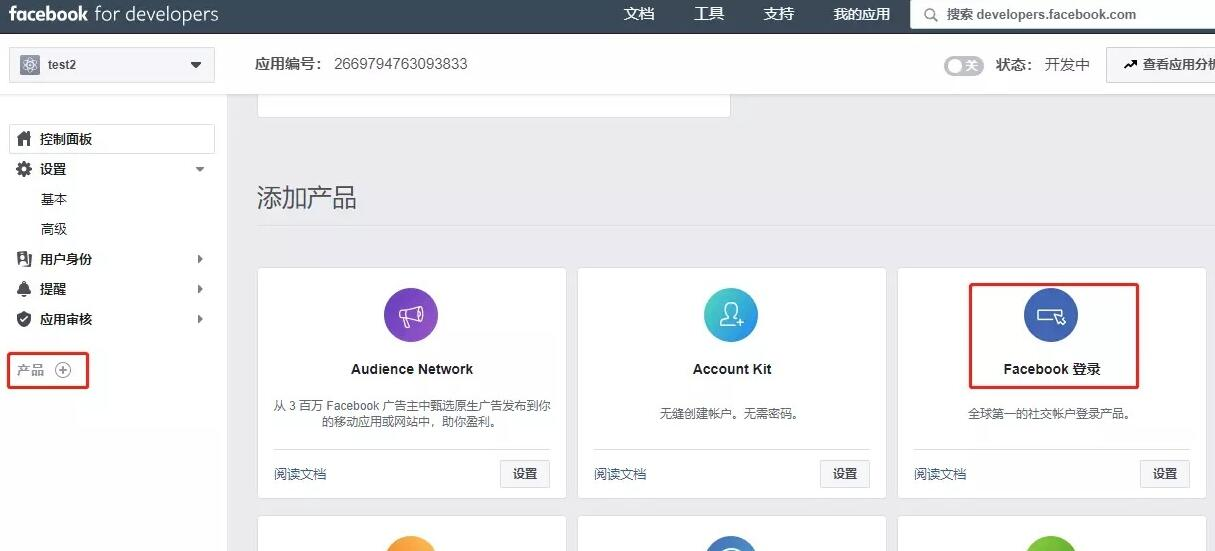Expand the 用户身份 submenu arrow
The width and height of the screenshot is (1215, 551).
[x=200, y=259]
